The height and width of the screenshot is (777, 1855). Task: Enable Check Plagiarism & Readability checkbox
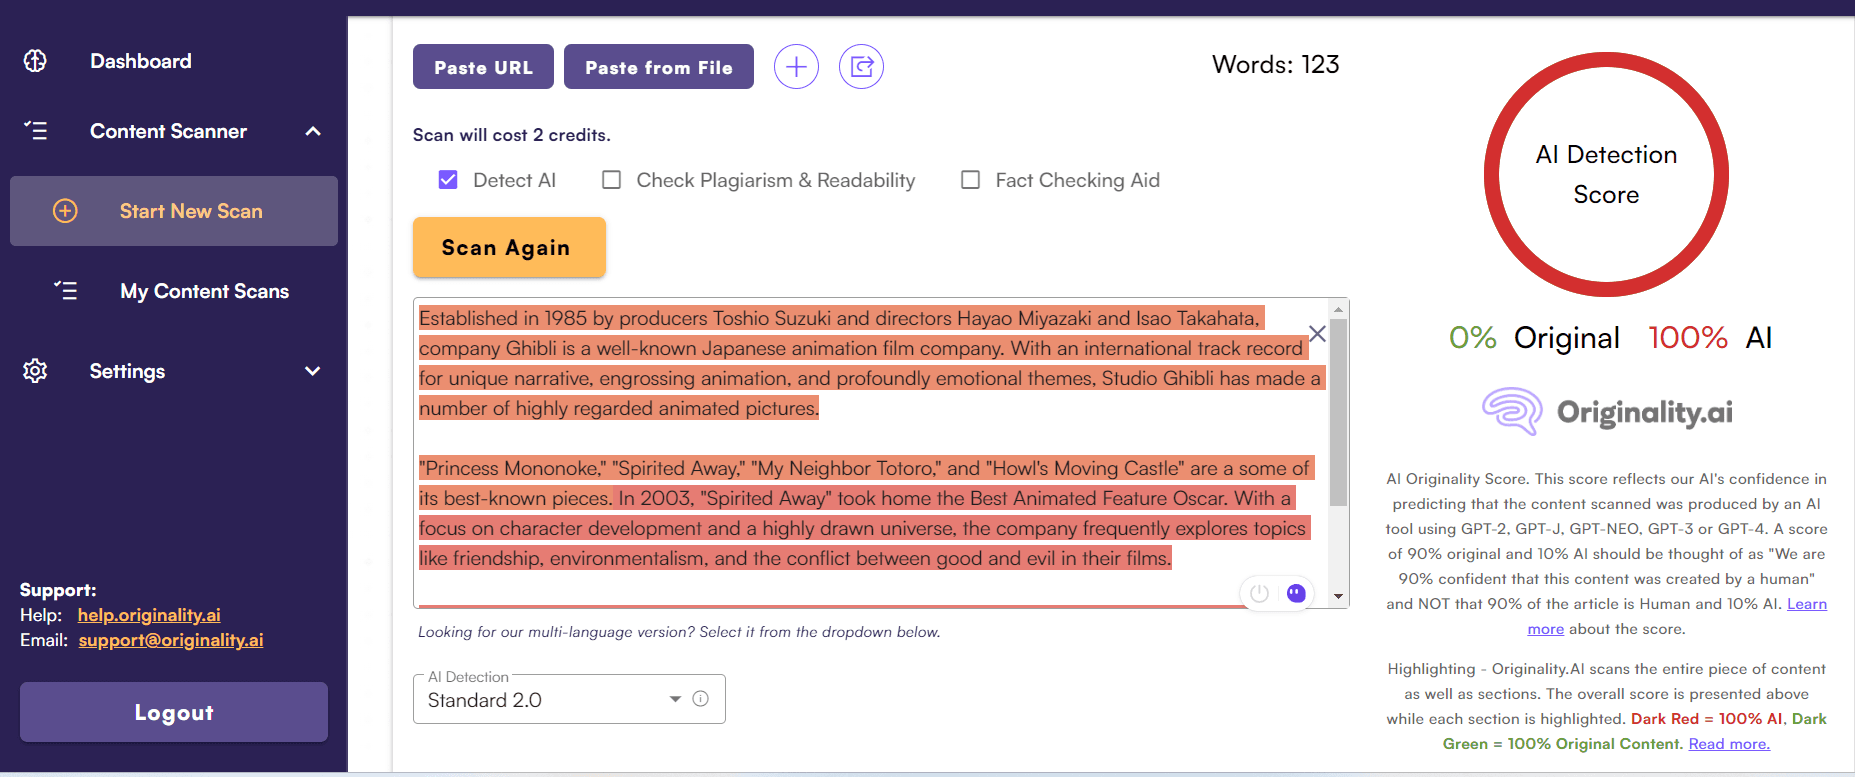pyautogui.click(x=611, y=180)
